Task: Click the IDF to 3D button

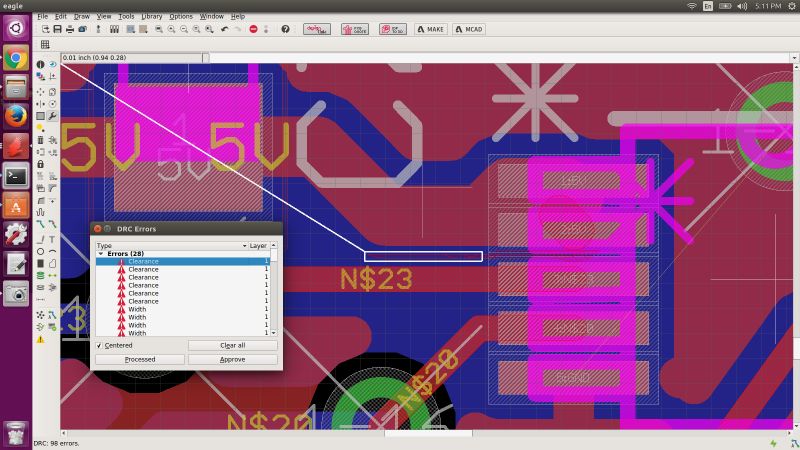Action: 392,29
